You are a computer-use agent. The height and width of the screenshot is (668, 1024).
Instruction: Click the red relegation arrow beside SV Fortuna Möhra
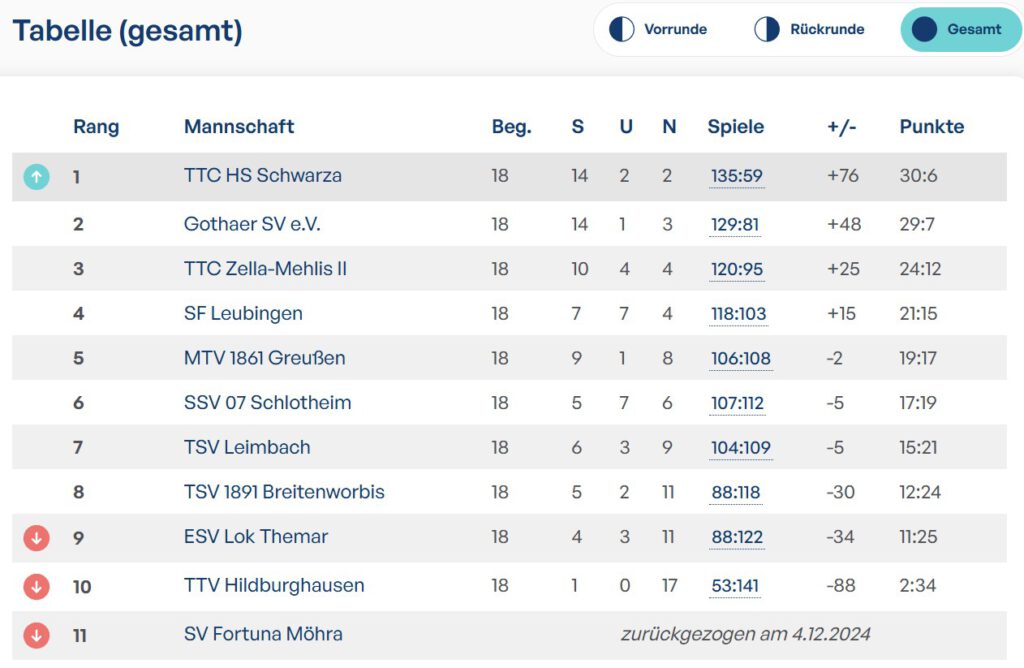[36, 634]
